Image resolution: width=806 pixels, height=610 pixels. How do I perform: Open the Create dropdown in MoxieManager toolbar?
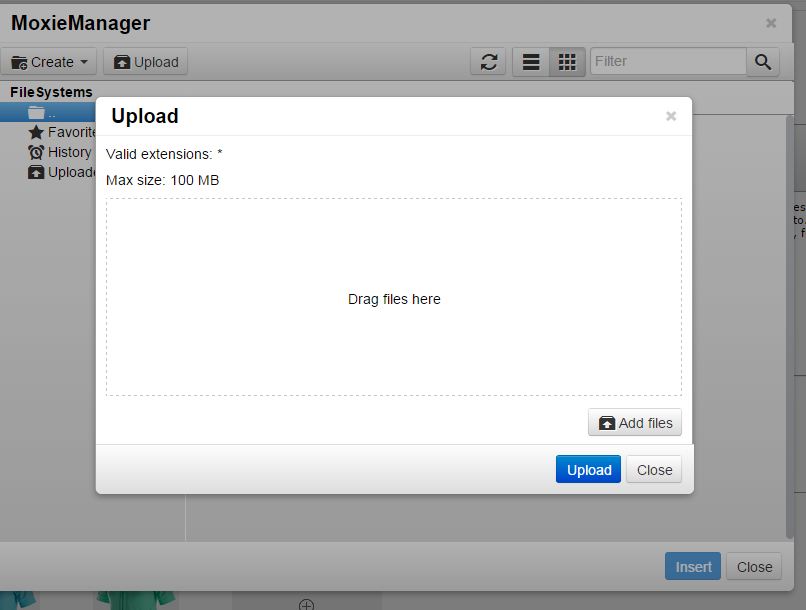50,62
